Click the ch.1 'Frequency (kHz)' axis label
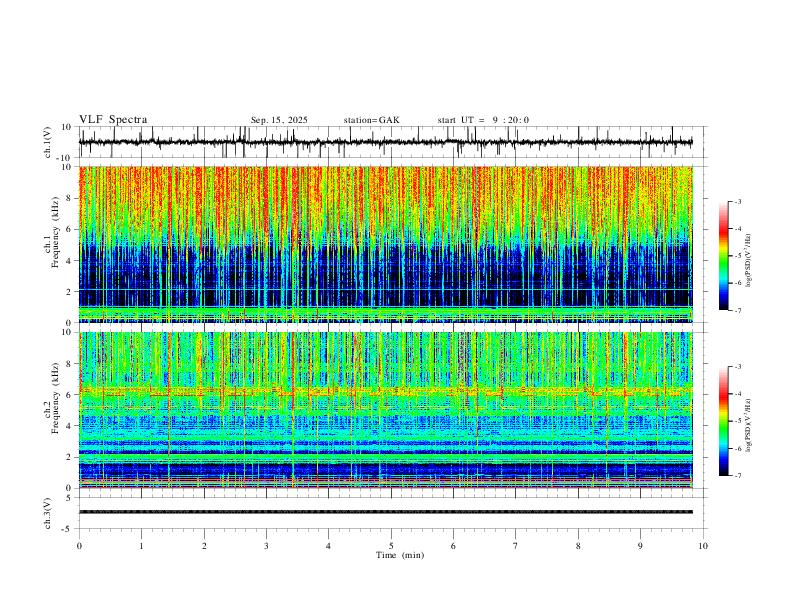The image size is (792, 612). (55, 233)
